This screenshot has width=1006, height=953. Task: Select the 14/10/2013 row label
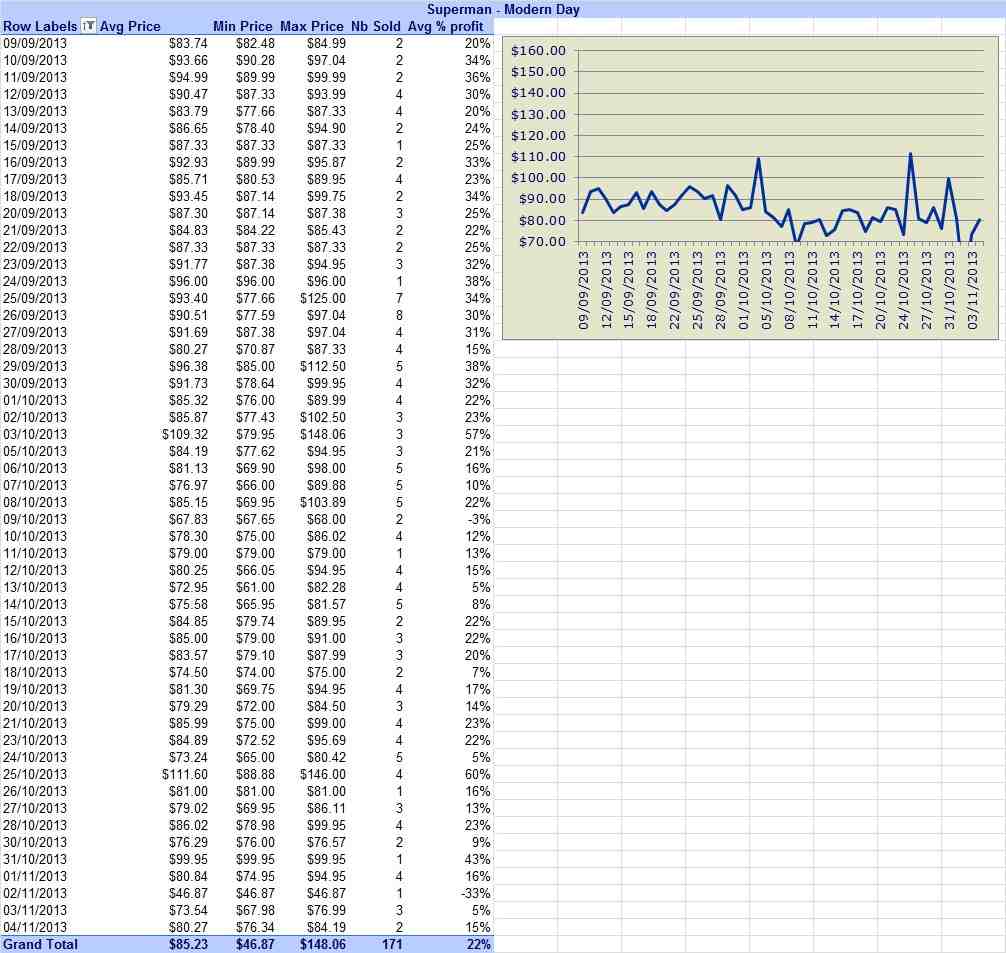click(x=35, y=605)
